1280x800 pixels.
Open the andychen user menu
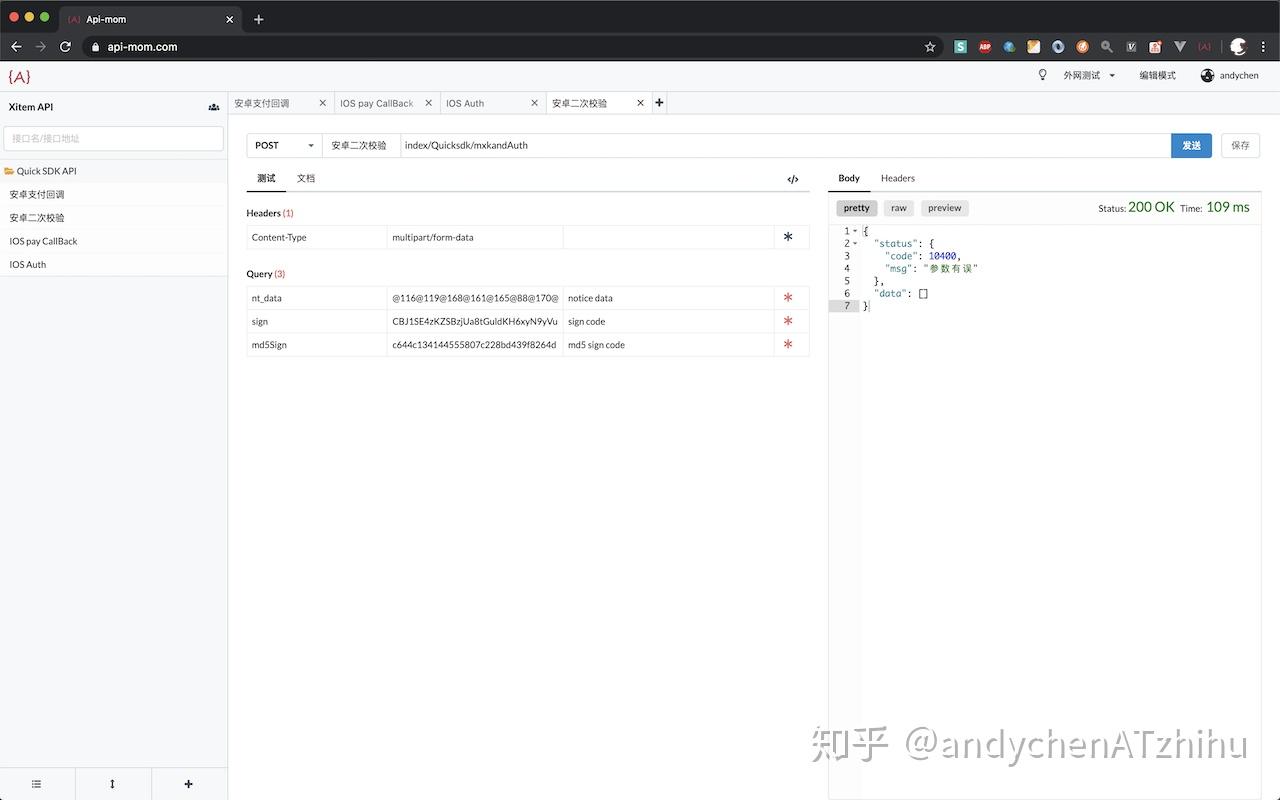1230,75
